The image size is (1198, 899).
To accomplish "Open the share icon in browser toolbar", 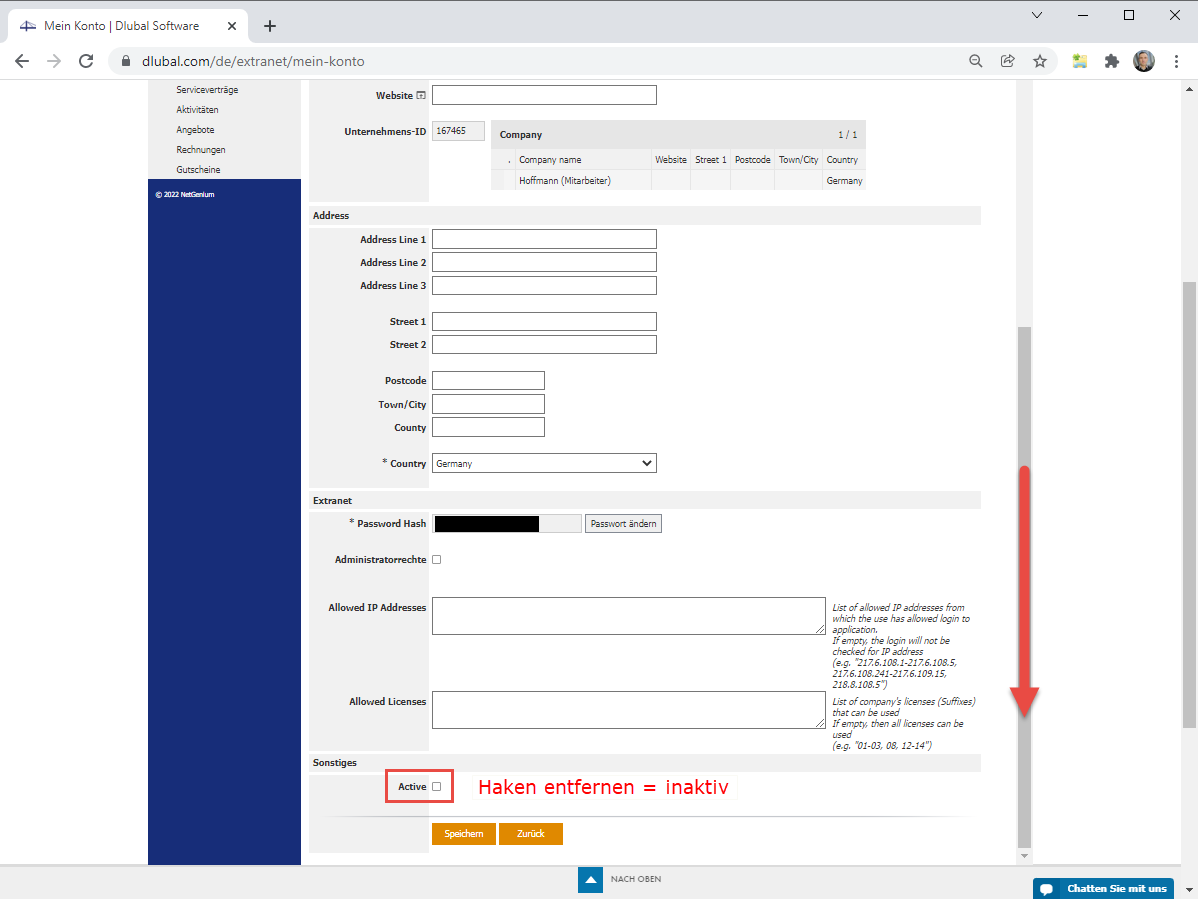I will click(x=1008, y=60).
